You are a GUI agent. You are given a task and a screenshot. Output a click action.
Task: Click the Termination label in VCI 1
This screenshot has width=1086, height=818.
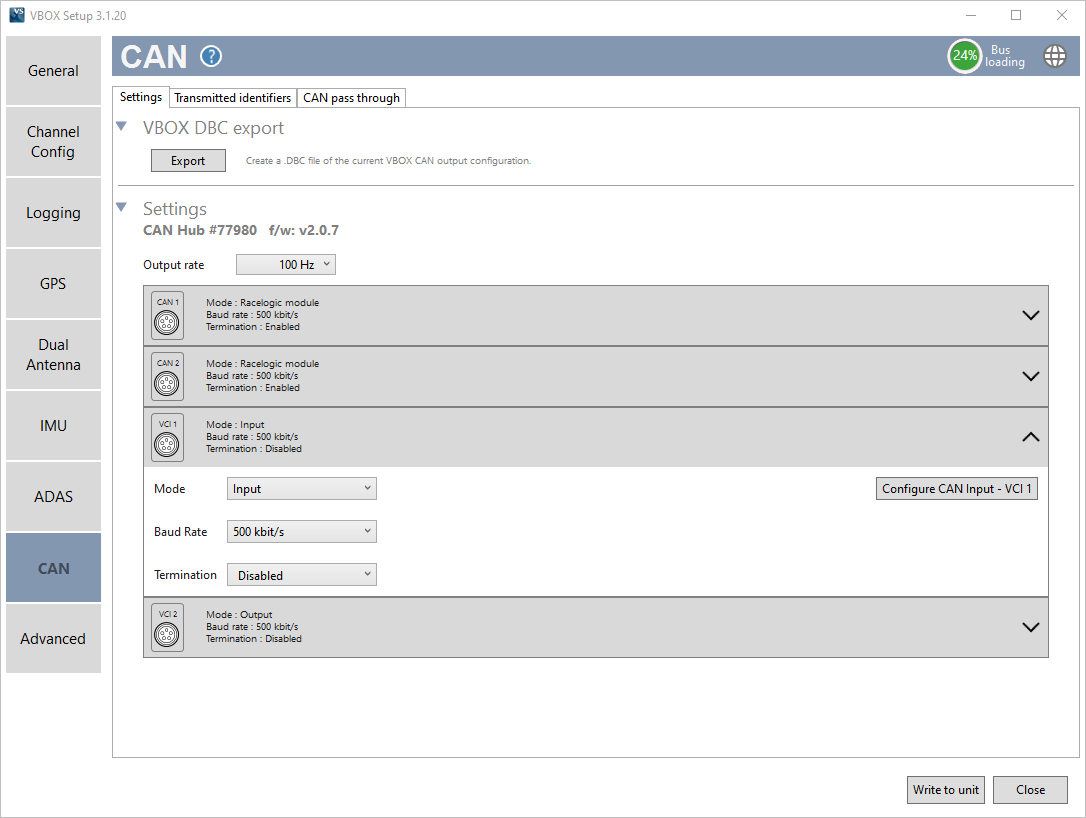click(x=185, y=575)
